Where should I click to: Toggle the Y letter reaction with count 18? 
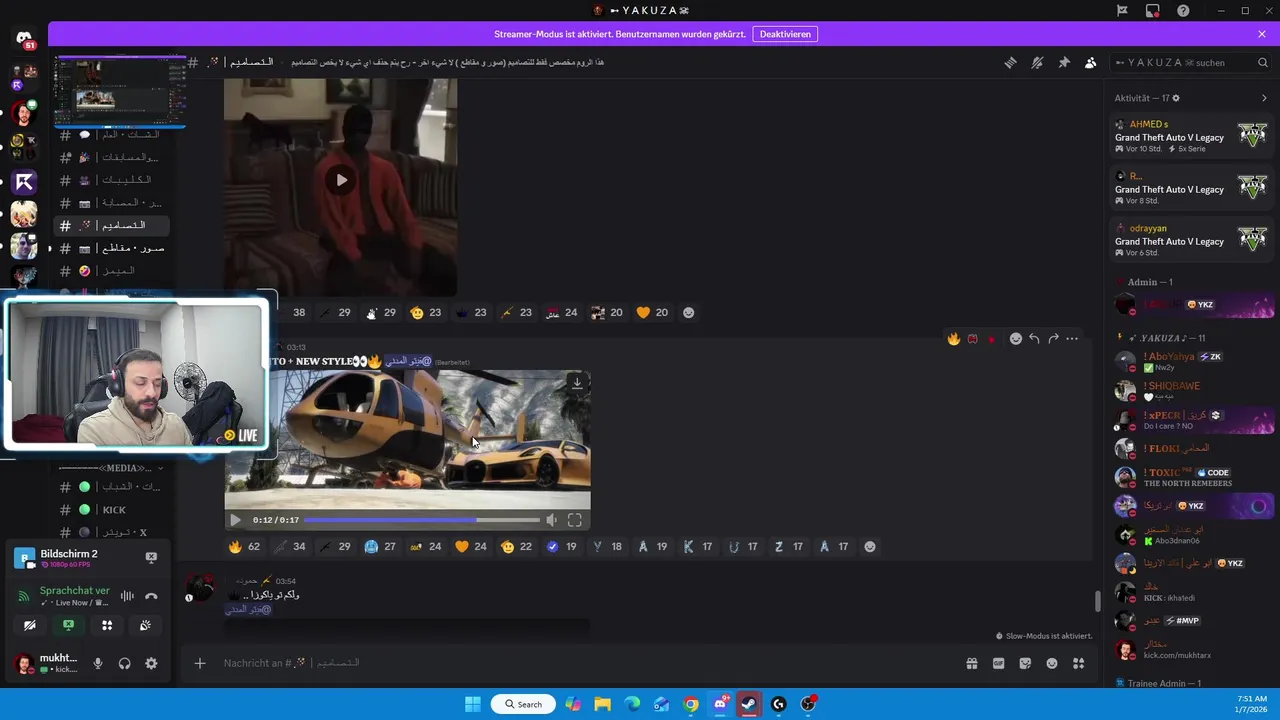[606, 547]
